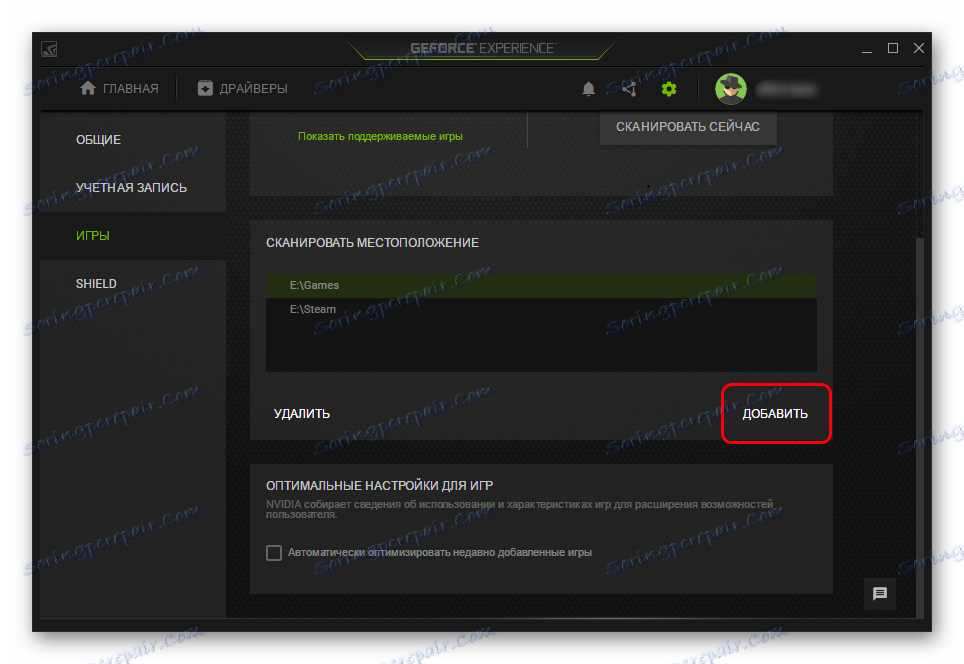Click the share icon in header
The height and width of the screenshot is (664, 964).
629,89
